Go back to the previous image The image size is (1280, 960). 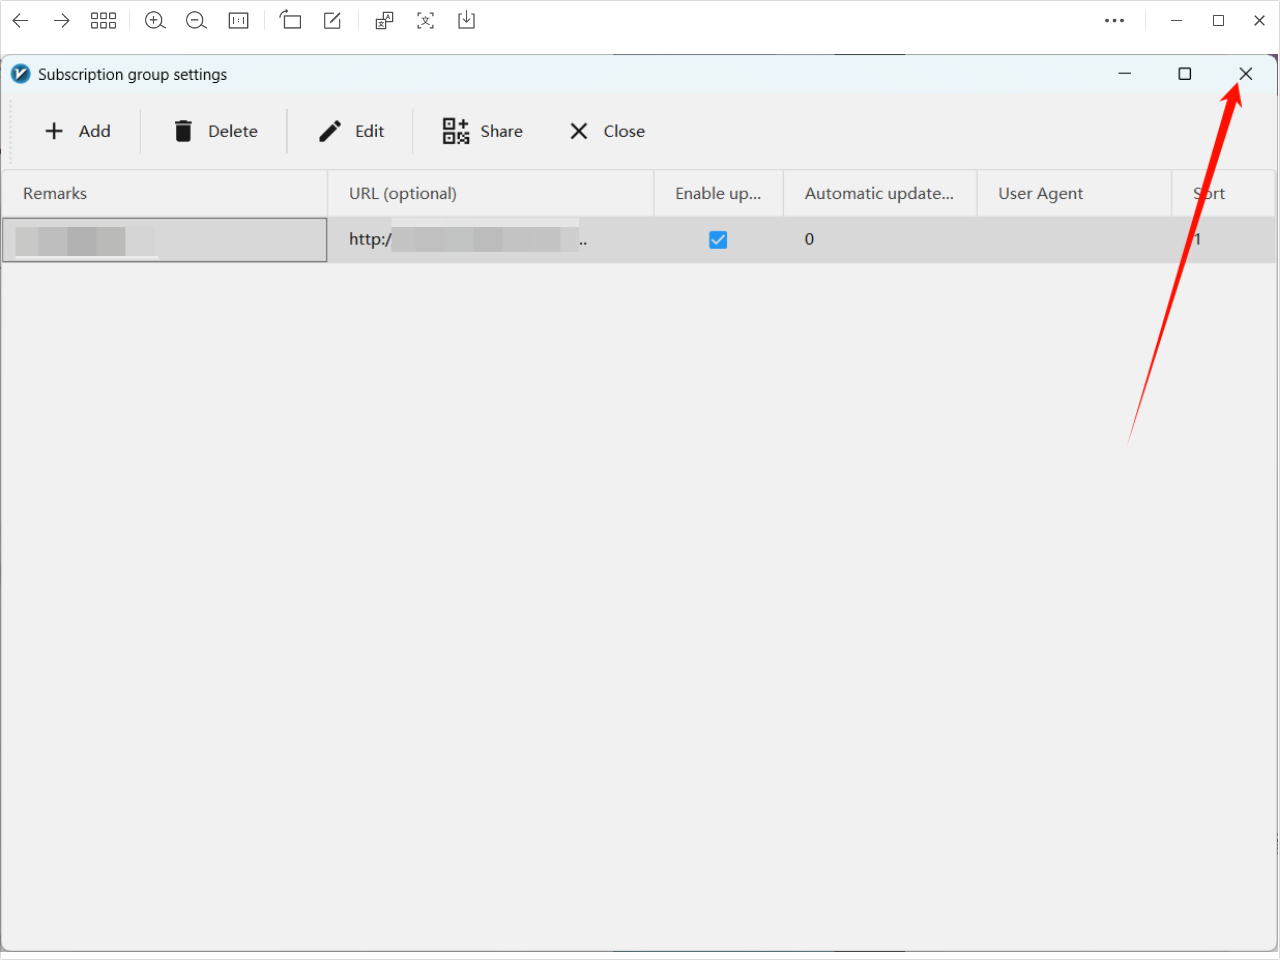pyautogui.click(x=20, y=21)
